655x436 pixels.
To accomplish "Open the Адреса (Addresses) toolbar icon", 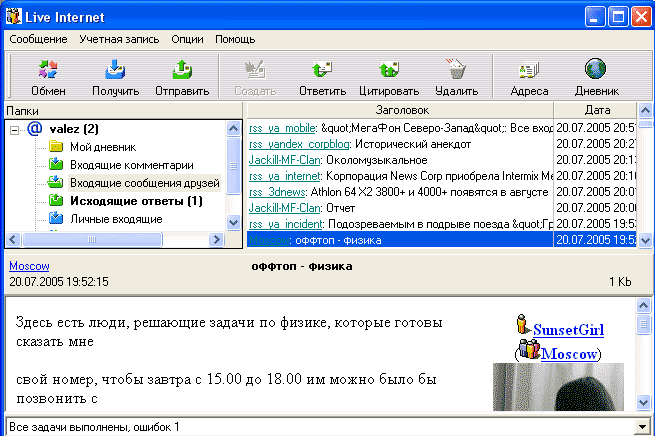I will (529, 71).
